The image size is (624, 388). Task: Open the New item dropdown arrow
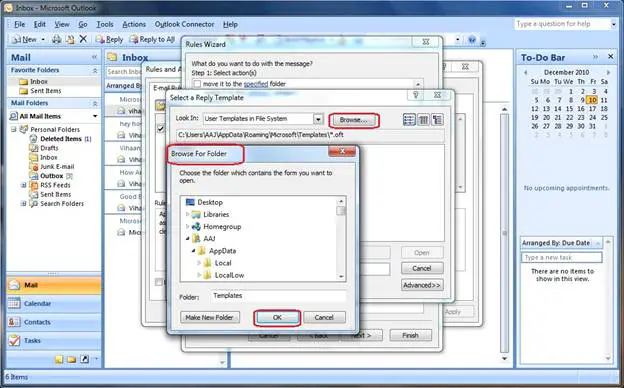tap(43, 39)
